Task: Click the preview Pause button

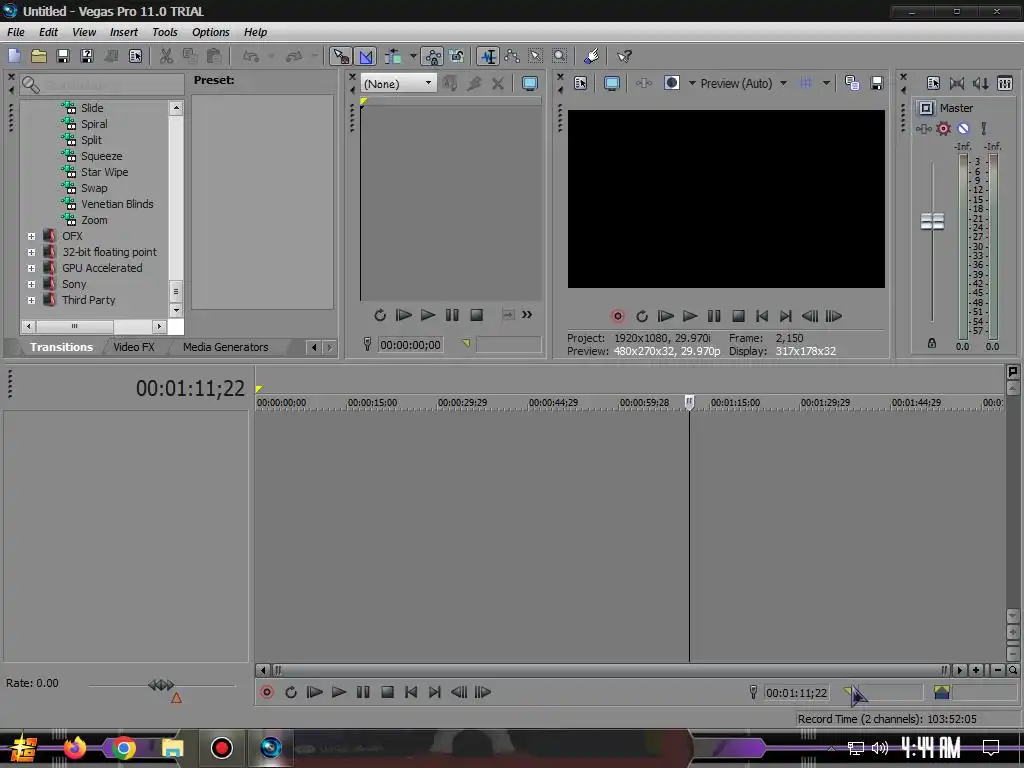Action: pos(714,316)
